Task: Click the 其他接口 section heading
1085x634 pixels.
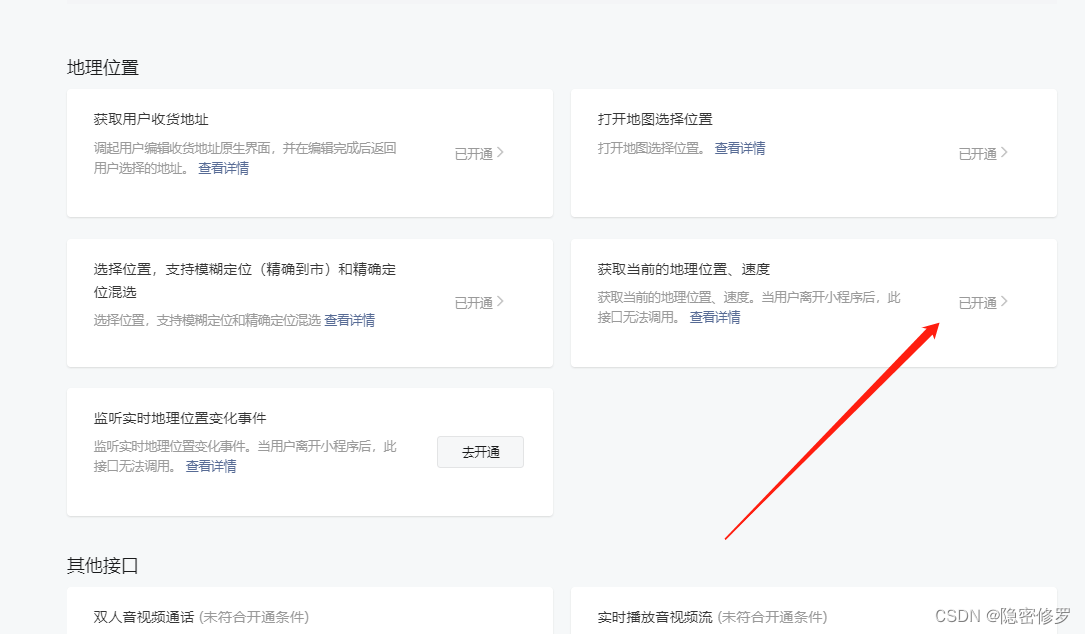Action: [x=102, y=565]
